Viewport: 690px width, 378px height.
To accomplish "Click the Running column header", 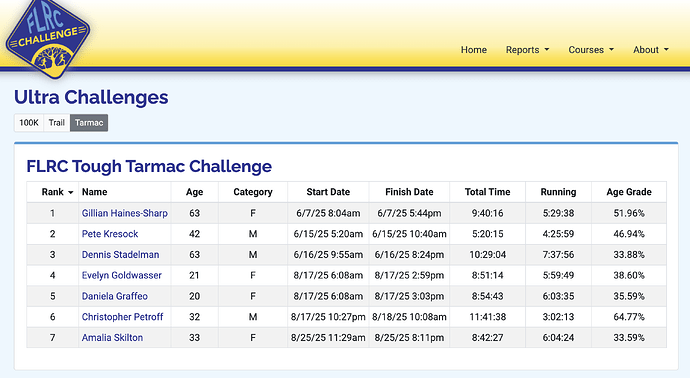I will (558, 192).
